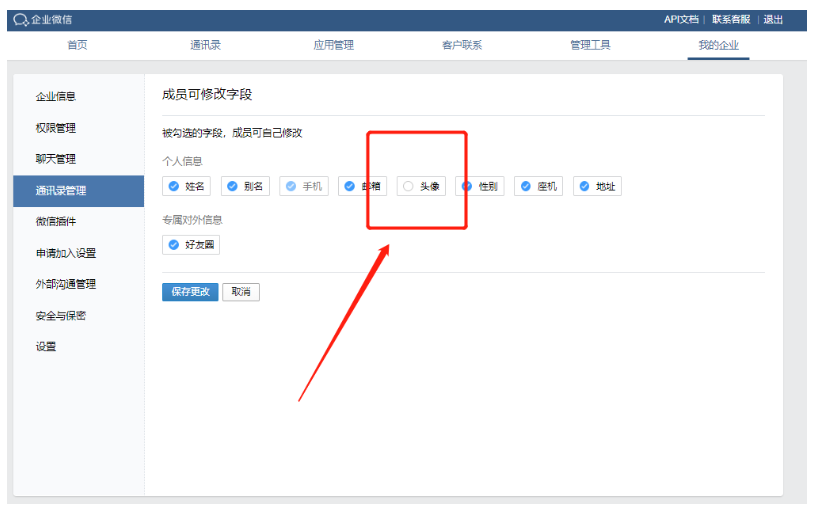
Task: Click the 企业微信 logo icon
Action: tap(21, 20)
